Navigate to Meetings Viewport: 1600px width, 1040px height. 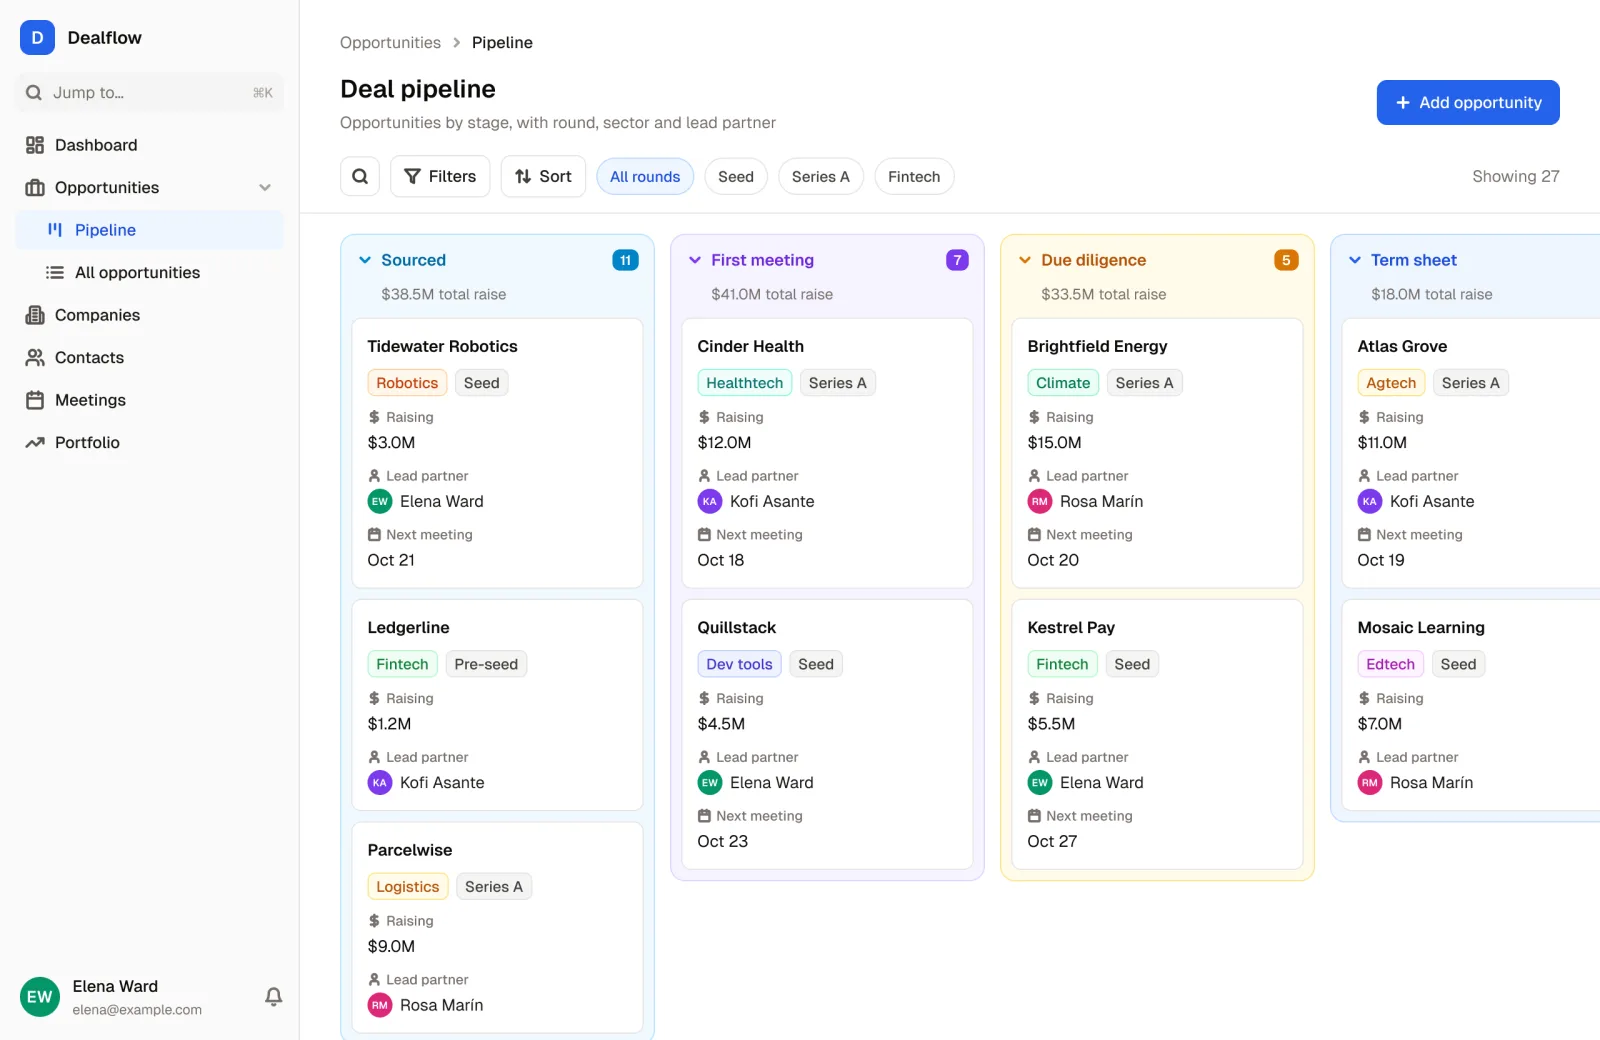[150, 400]
